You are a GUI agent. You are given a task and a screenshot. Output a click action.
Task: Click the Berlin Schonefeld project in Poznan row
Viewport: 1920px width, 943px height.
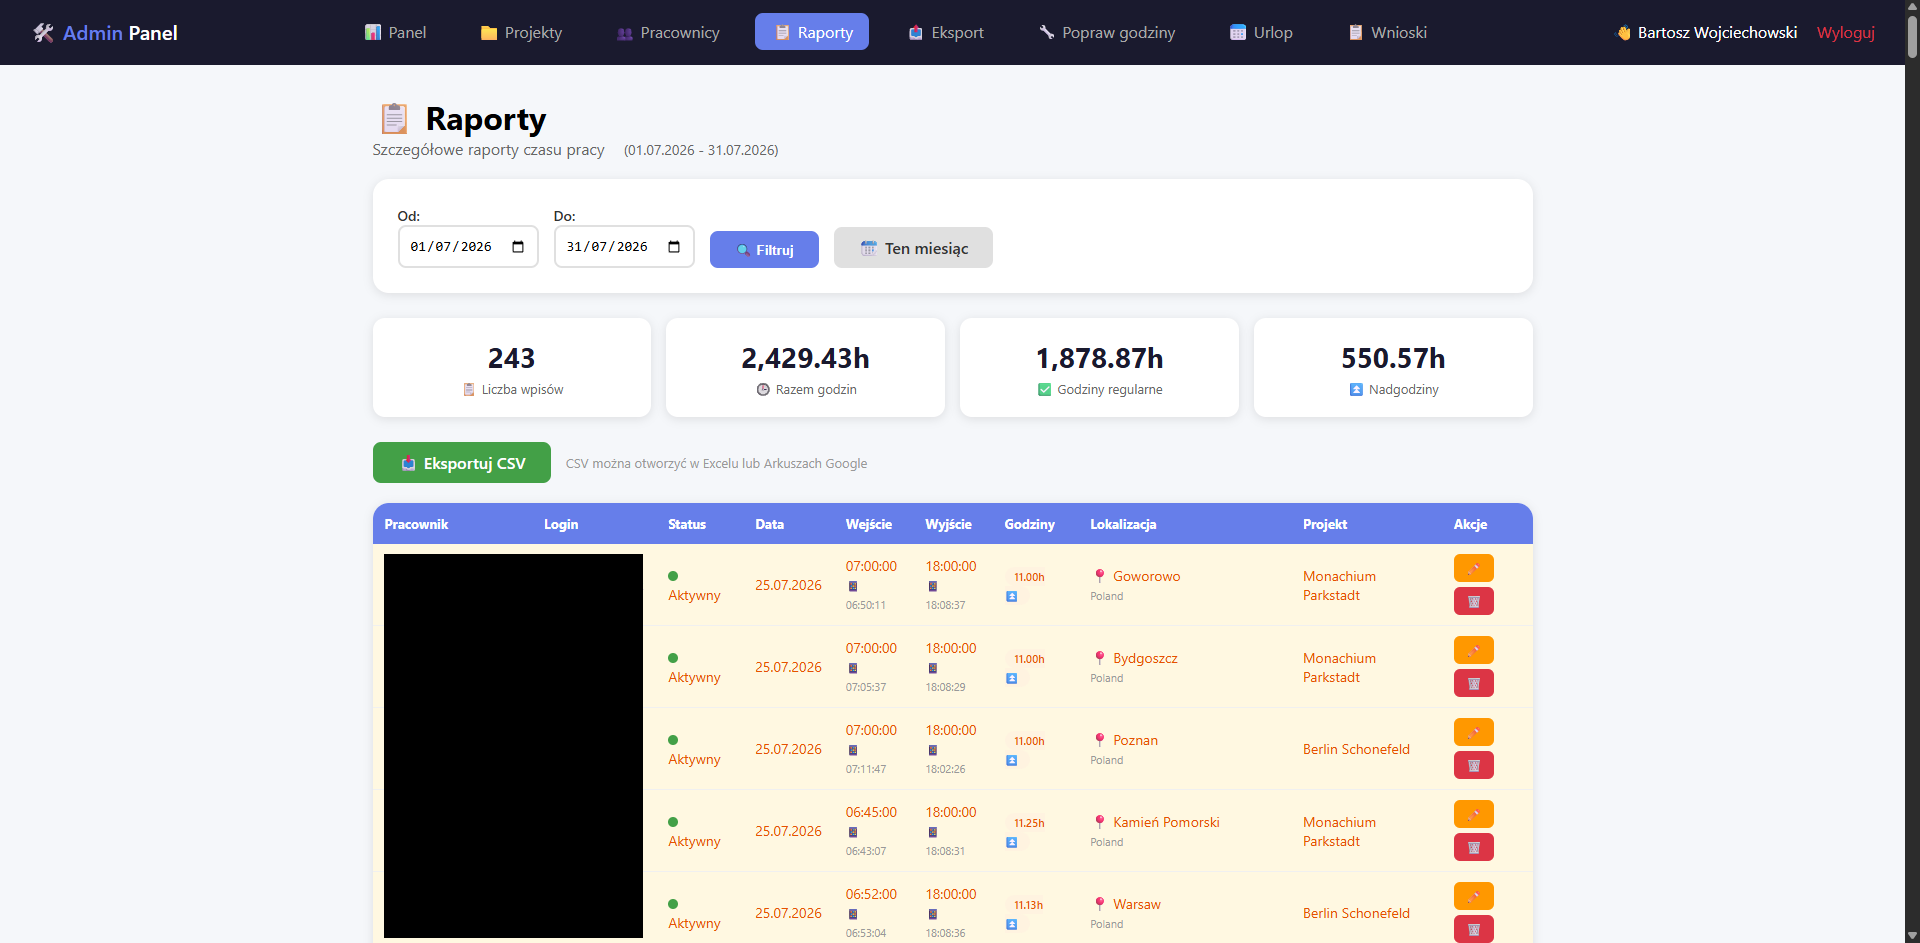click(1356, 749)
